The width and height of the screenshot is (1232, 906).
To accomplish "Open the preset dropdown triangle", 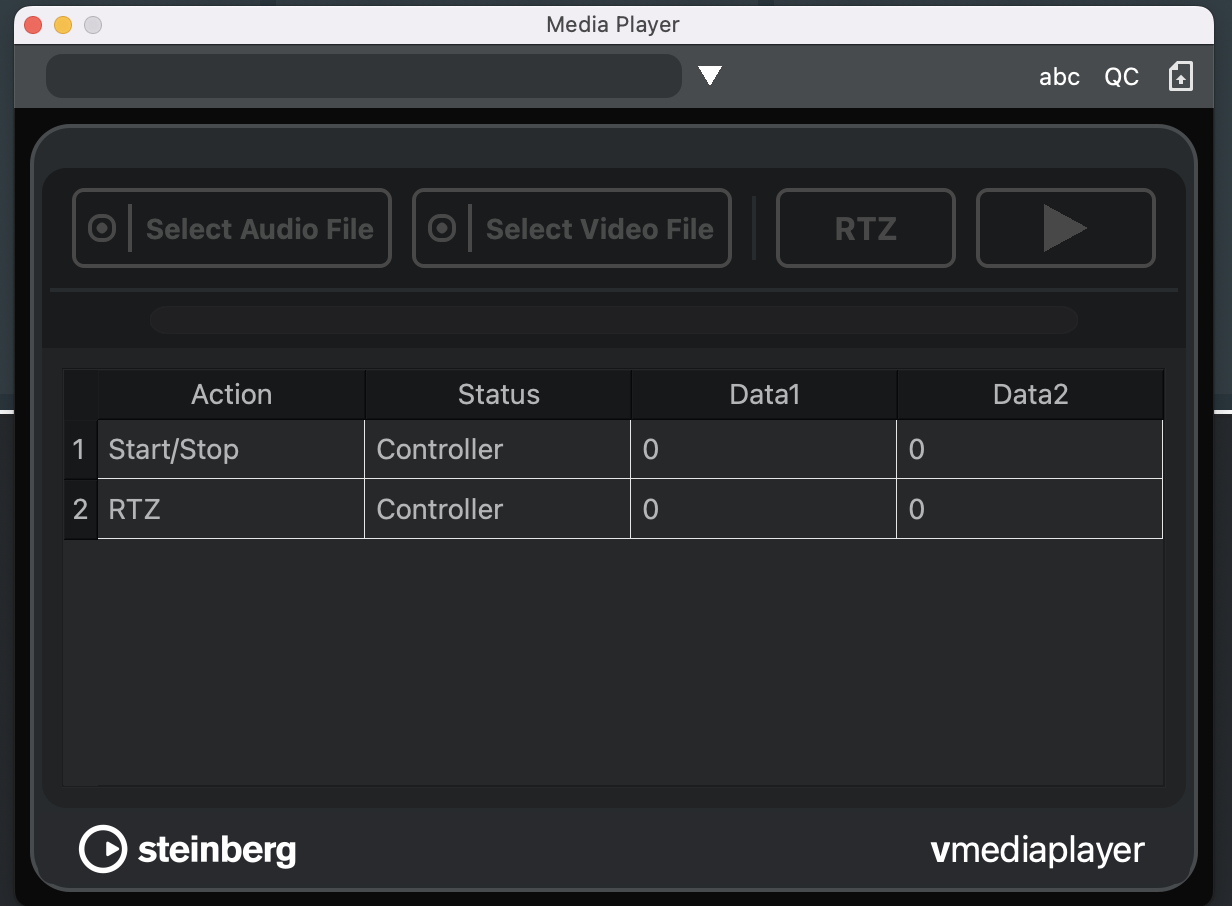I will (710, 76).
